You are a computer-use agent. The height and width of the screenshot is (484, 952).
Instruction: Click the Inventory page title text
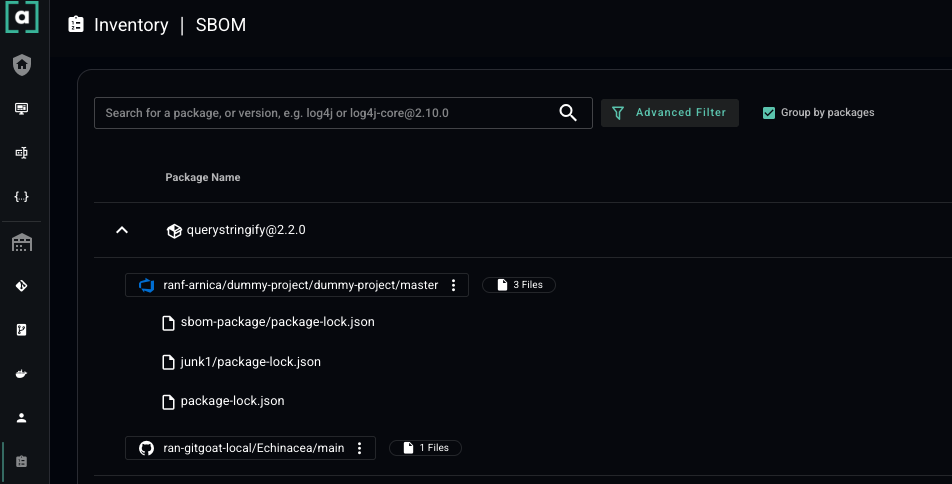[x=131, y=25]
